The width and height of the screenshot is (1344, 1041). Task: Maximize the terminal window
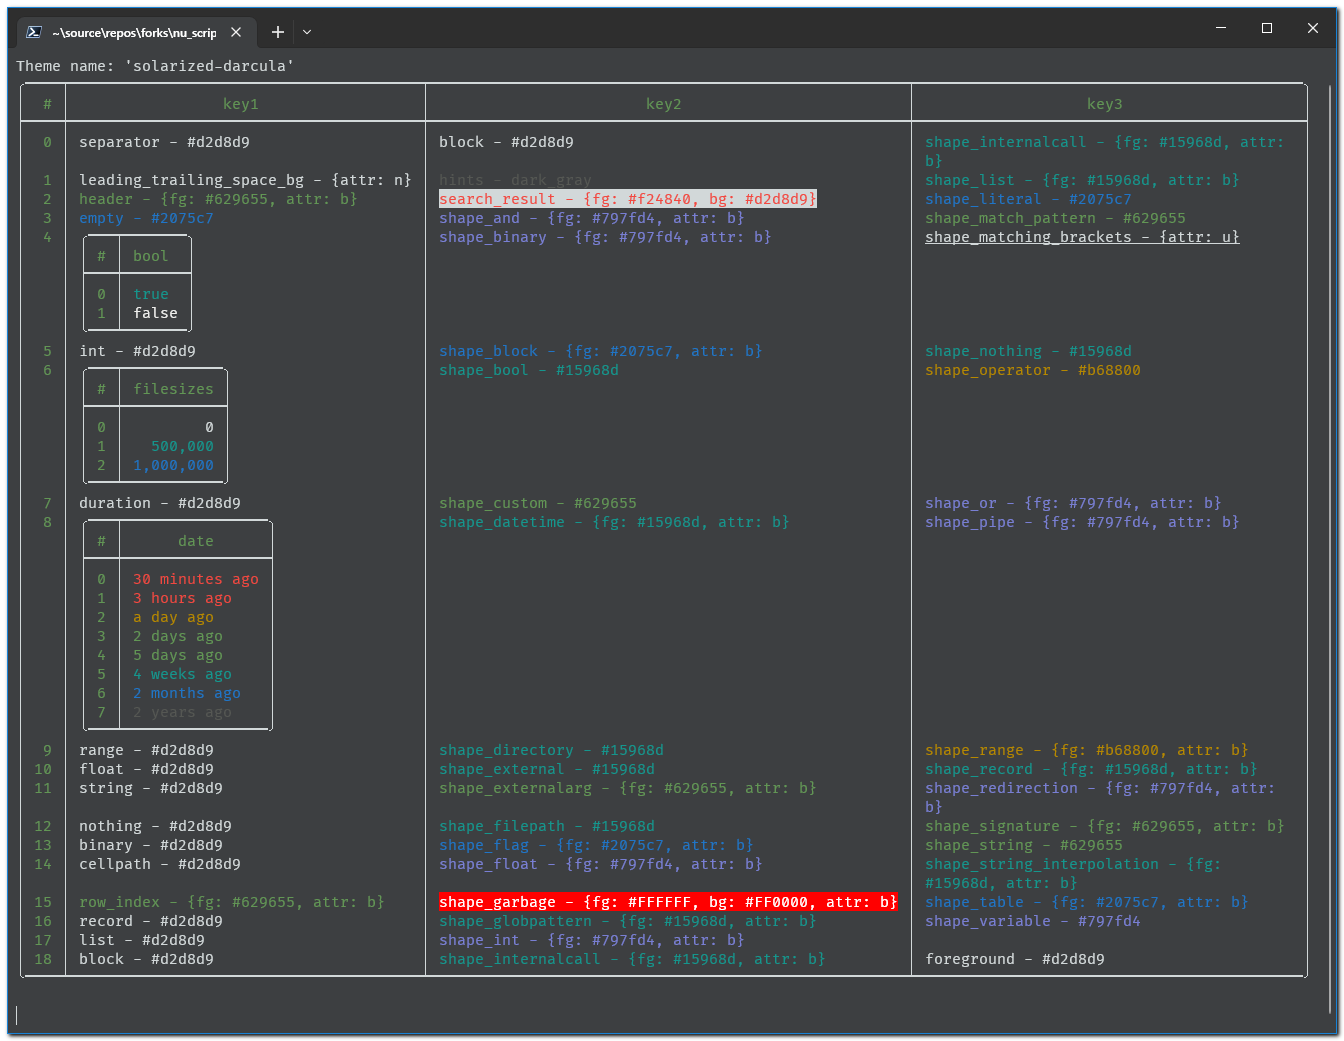click(1267, 28)
